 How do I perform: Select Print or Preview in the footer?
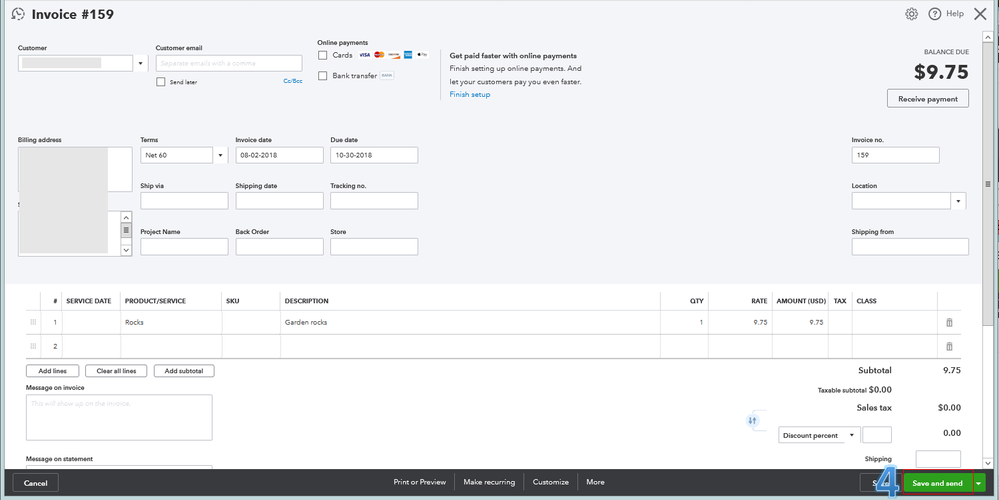coord(419,482)
